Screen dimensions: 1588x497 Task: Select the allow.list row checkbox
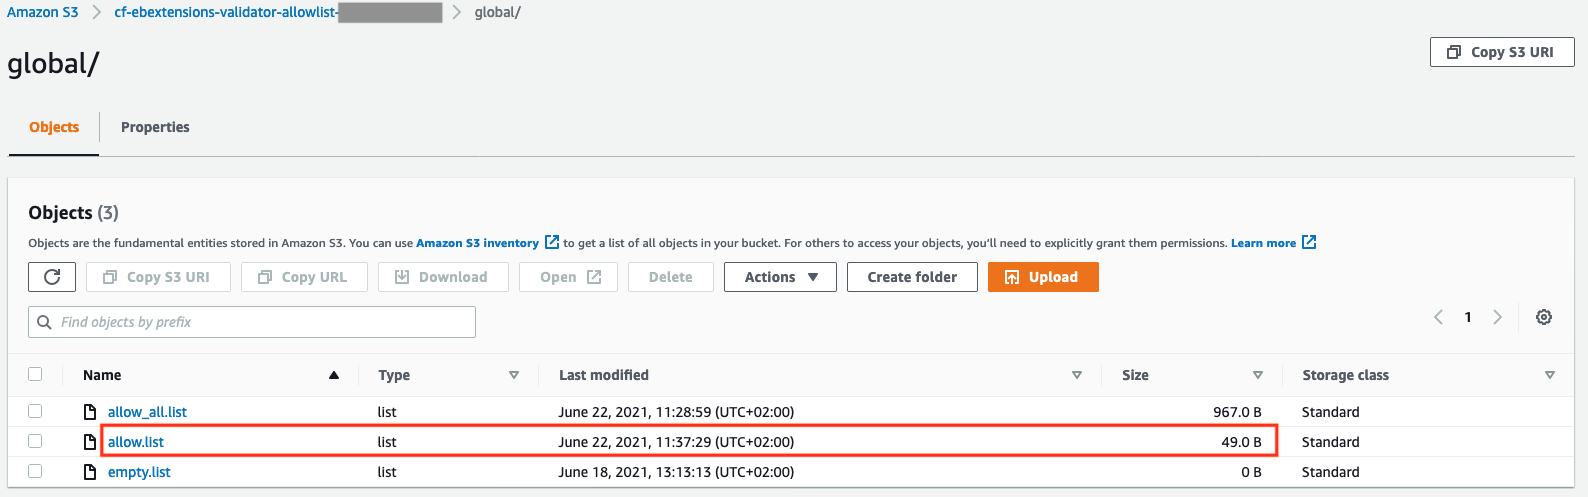[35, 441]
